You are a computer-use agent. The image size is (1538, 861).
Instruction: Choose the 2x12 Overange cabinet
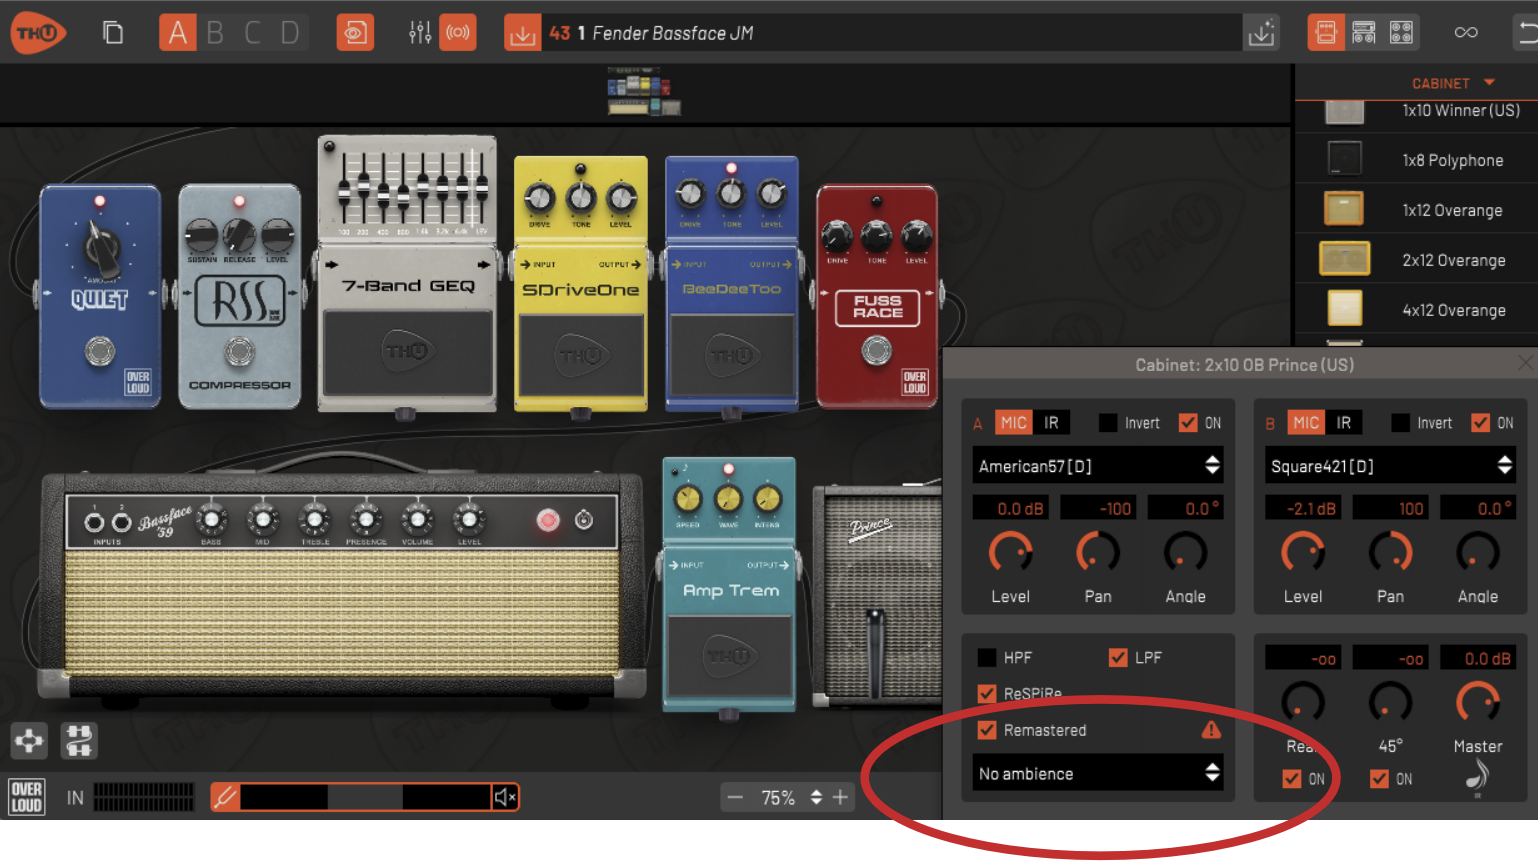1417,259
